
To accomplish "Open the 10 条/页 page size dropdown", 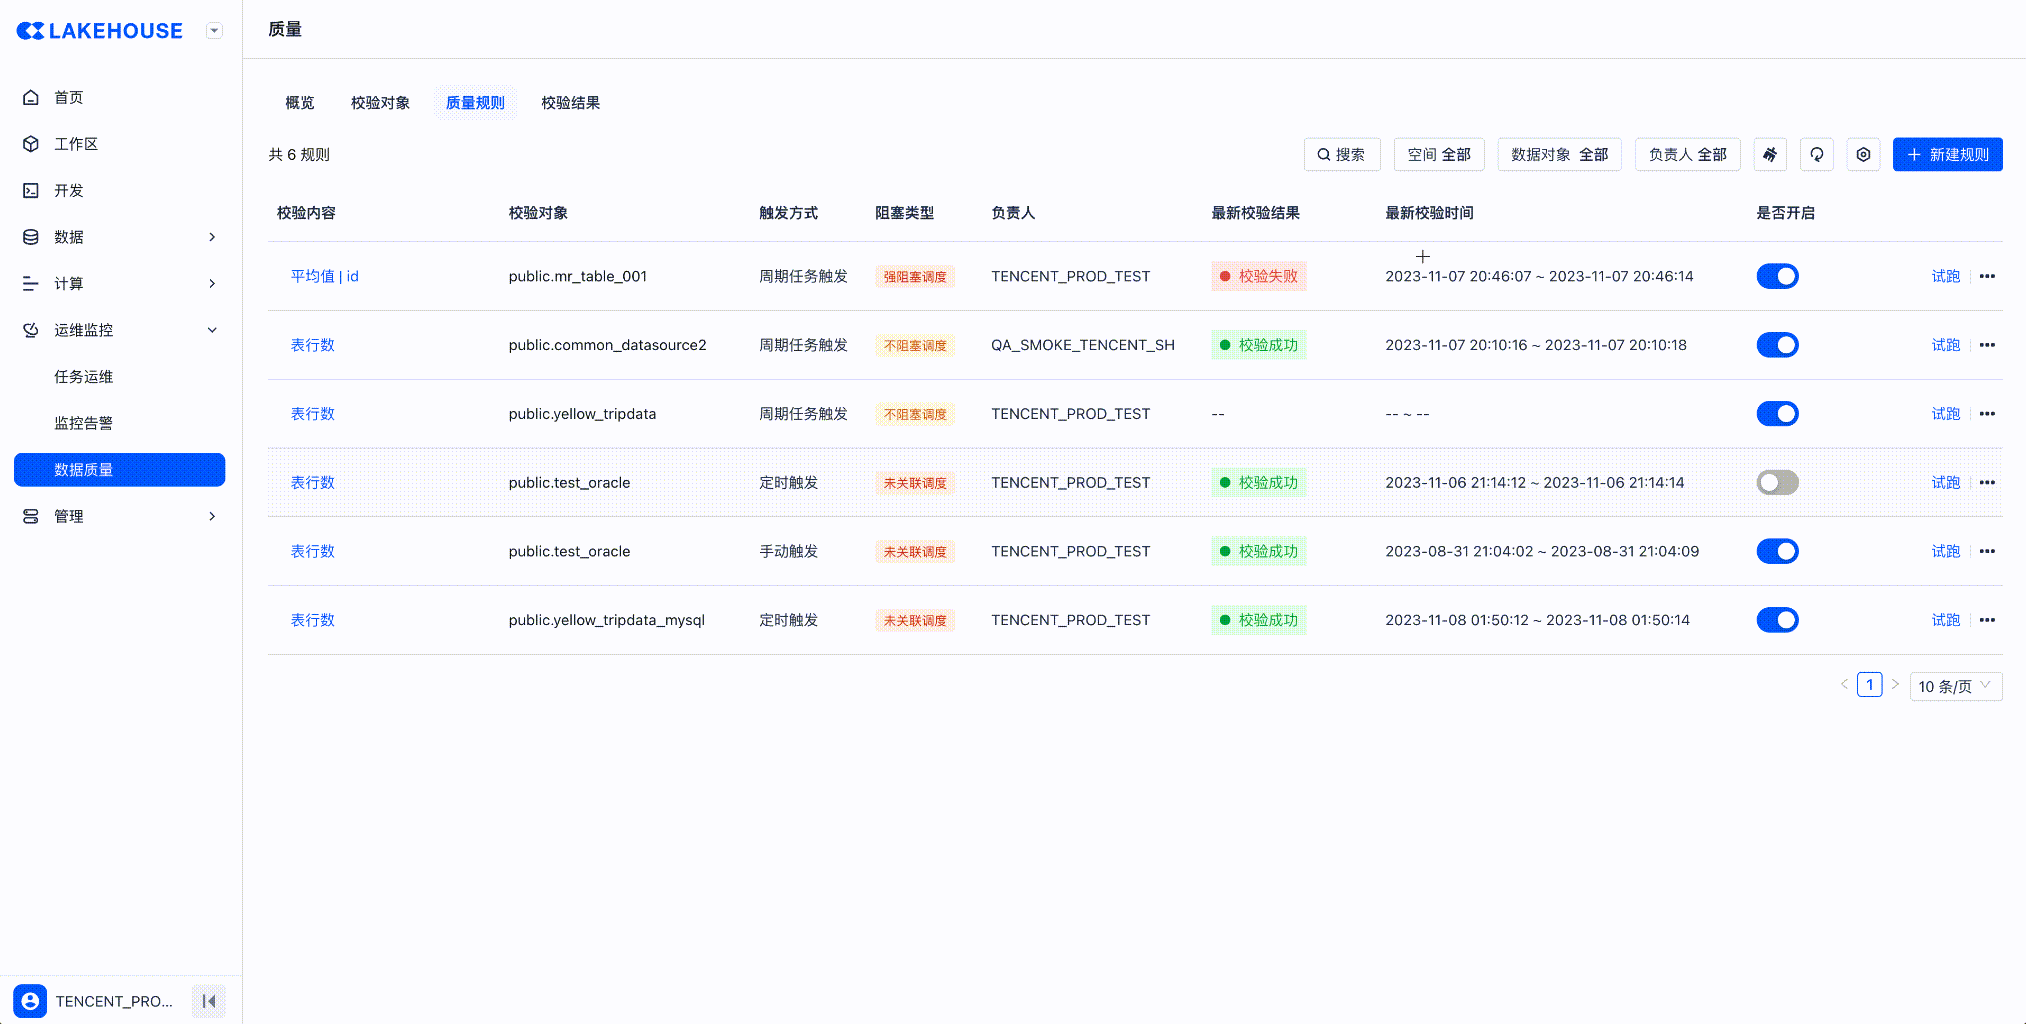I will click(x=1955, y=687).
